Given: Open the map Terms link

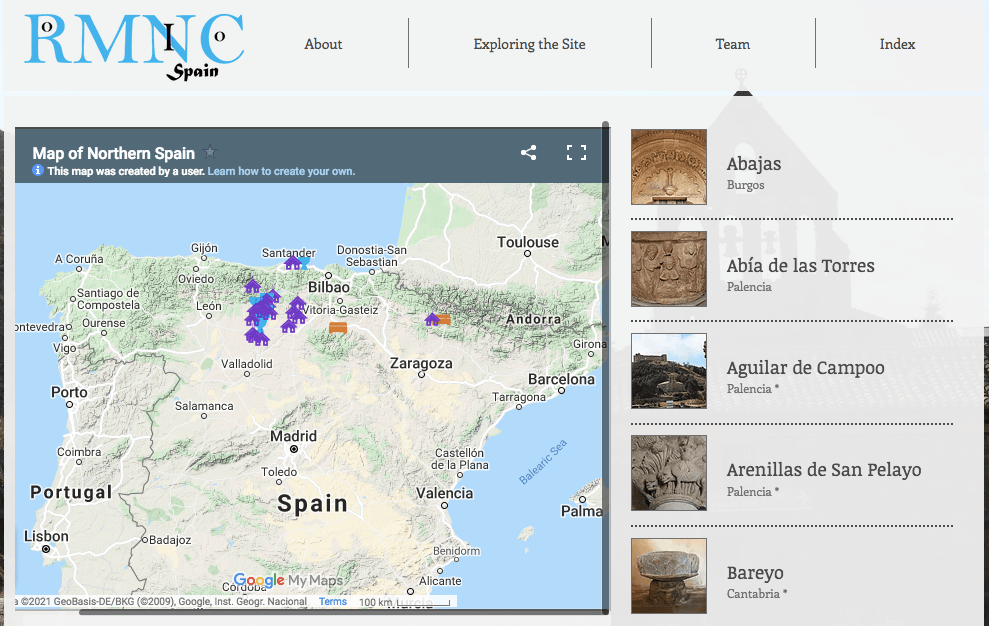Looking at the screenshot, I should (x=333, y=602).
